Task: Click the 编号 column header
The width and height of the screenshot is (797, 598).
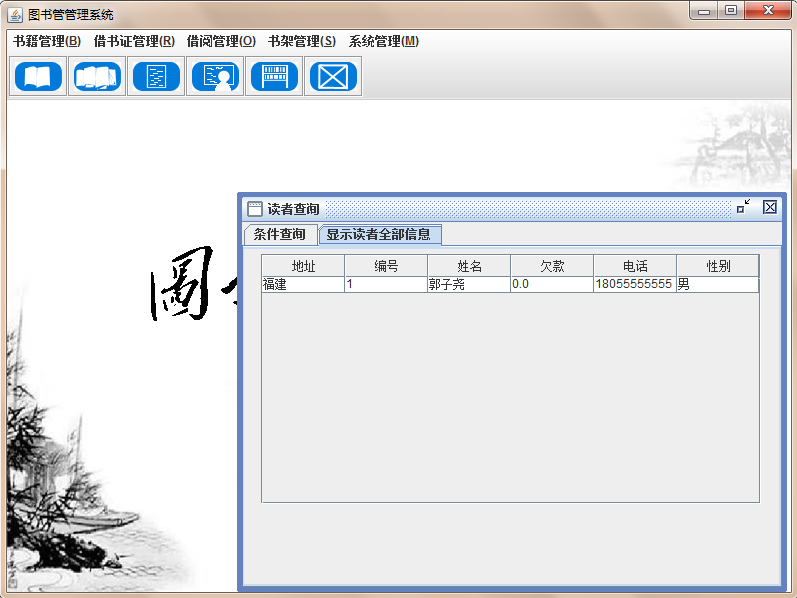Action: (386, 266)
